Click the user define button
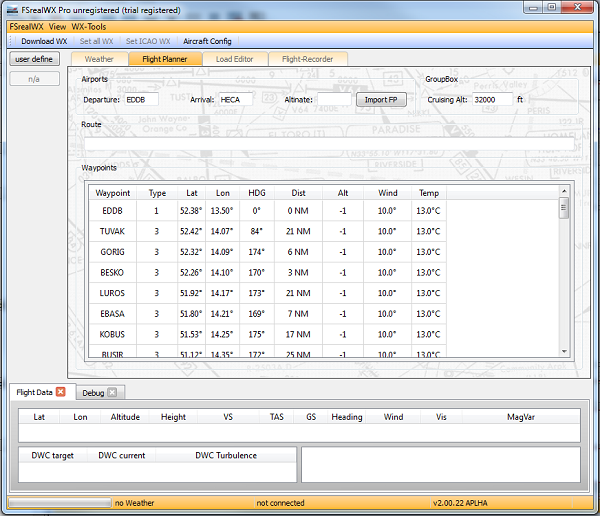This screenshot has height=516, width=600. pyautogui.click(x=35, y=59)
